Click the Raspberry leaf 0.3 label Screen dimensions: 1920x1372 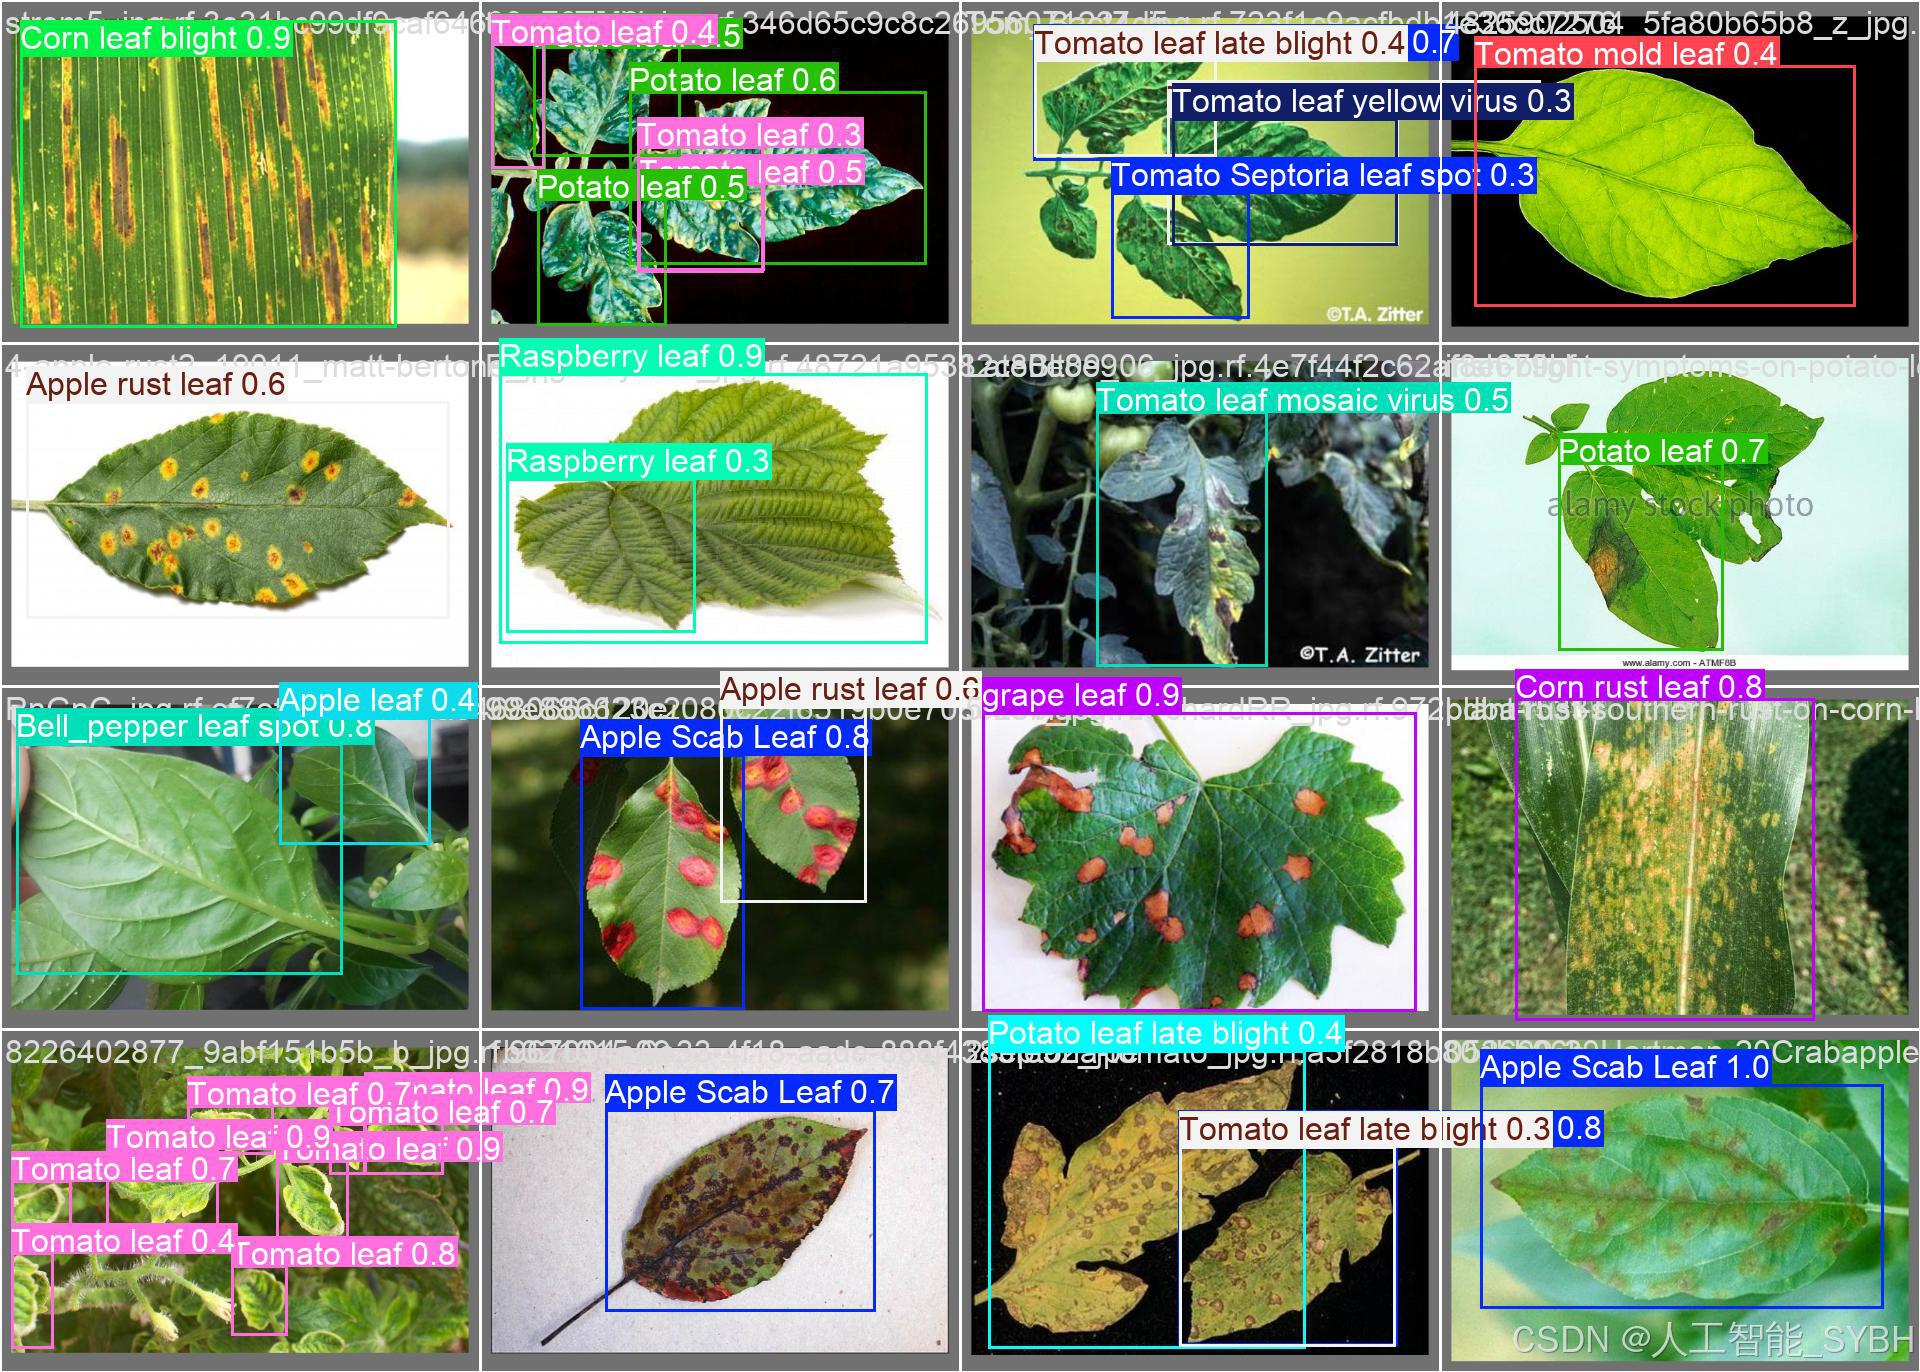tap(638, 461)
